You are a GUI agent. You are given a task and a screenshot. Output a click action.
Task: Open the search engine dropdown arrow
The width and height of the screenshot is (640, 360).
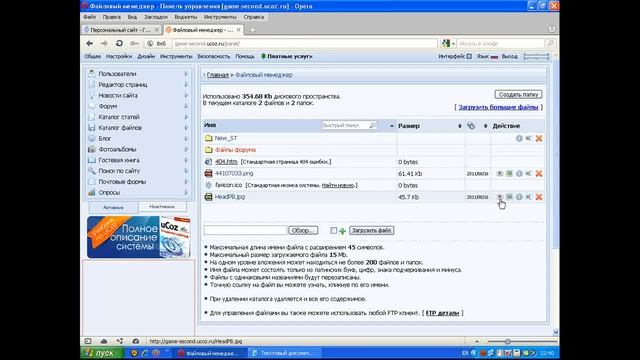(x=453, y=44)
